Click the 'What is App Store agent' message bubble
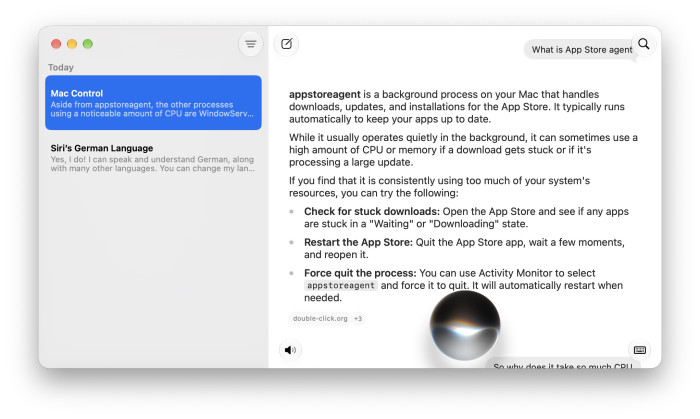The height and width of the screenshot is (419, 700). 581,50
